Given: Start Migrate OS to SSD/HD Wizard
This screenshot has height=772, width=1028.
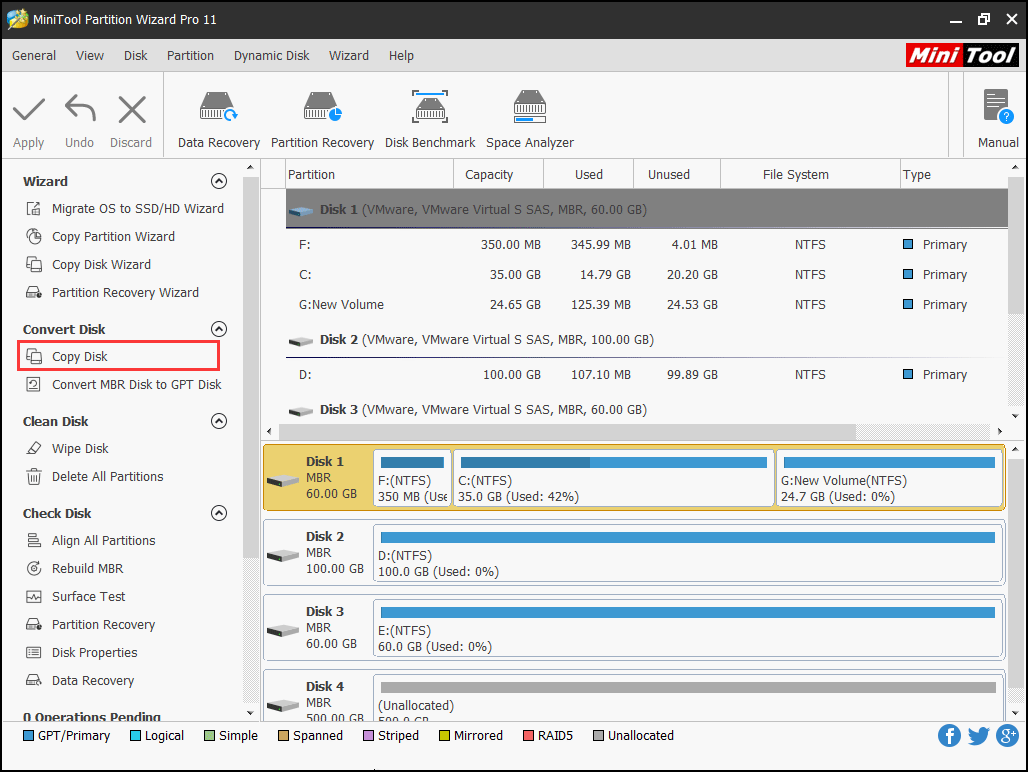Looking at the screenshot, I should (x=125, y=208).
